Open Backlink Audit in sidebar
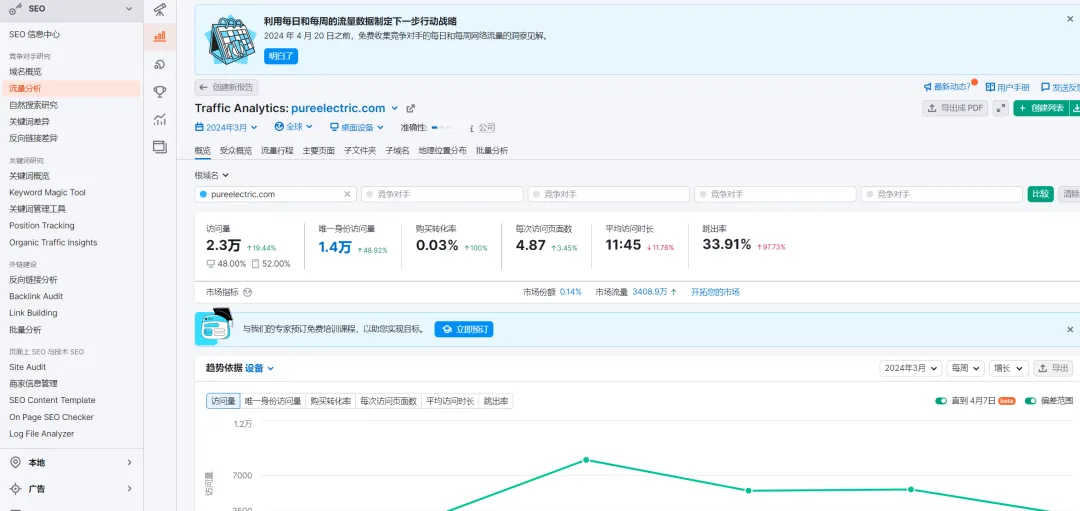The image size is (1080, 511). [x=36, y=296]
